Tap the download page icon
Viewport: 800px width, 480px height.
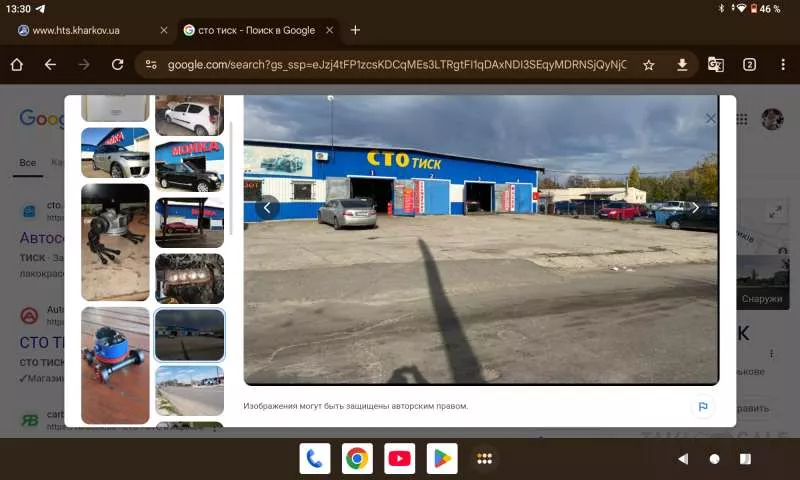coord(682,64)
